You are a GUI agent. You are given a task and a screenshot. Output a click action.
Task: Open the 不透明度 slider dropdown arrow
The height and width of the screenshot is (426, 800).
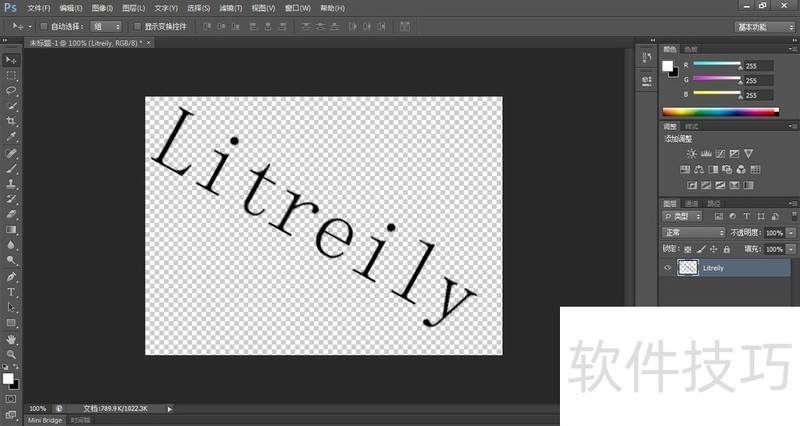[791, 233]
